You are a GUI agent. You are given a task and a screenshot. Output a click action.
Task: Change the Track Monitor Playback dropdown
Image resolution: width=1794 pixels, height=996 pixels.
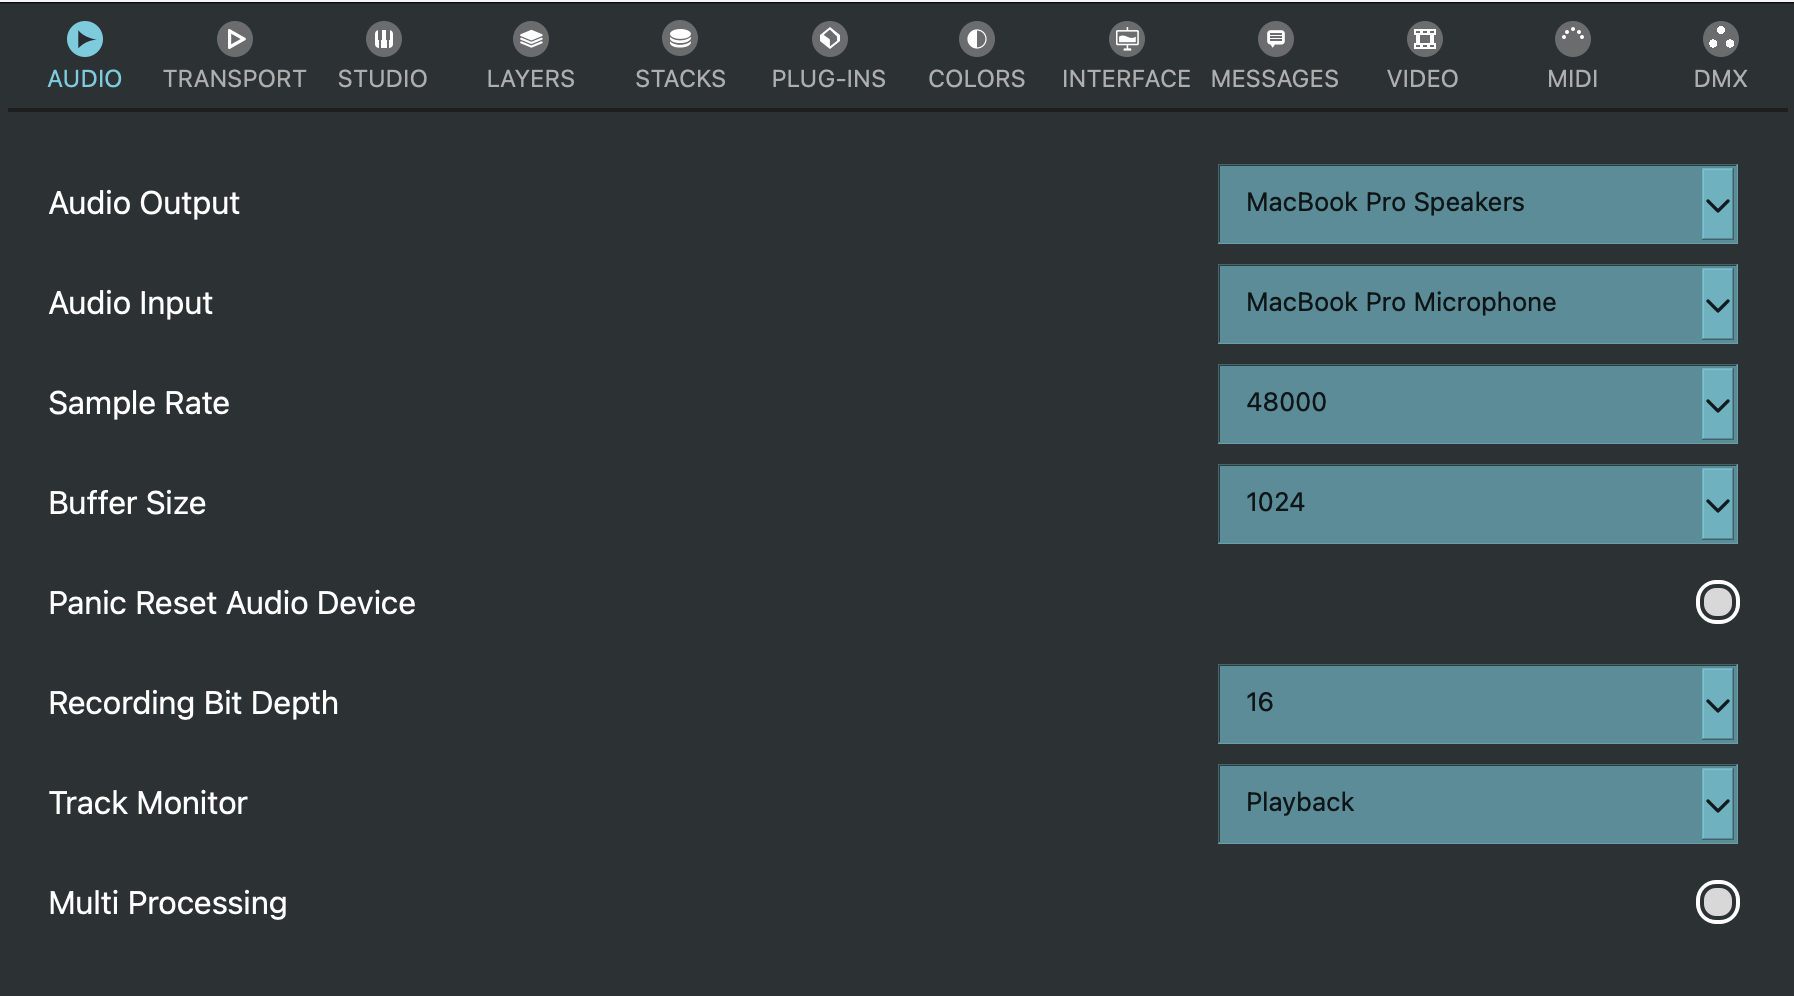(1477, 804)
